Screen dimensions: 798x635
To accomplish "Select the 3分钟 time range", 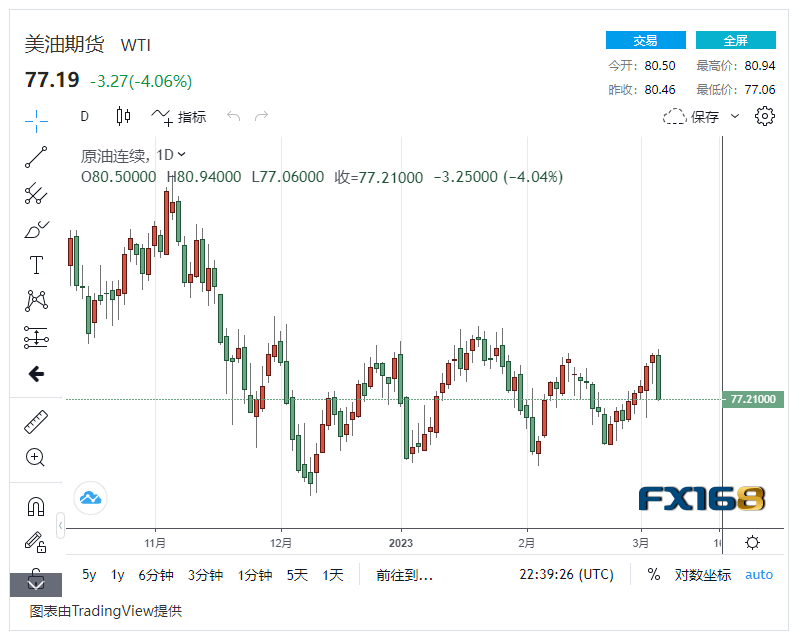I will coord(205,575).
